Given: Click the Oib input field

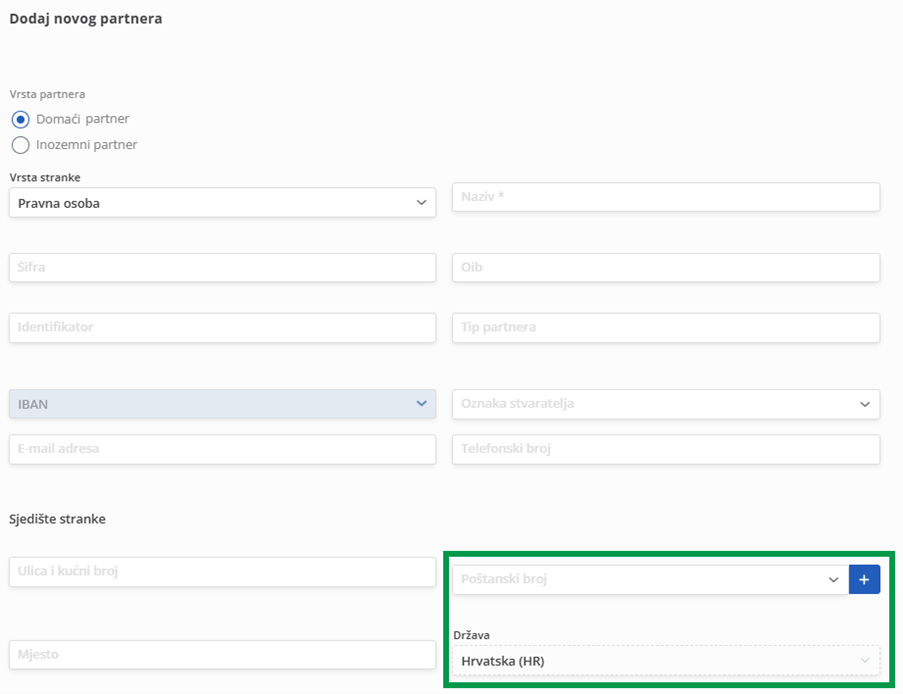Looking at the screenshot, I should (666, 268).
